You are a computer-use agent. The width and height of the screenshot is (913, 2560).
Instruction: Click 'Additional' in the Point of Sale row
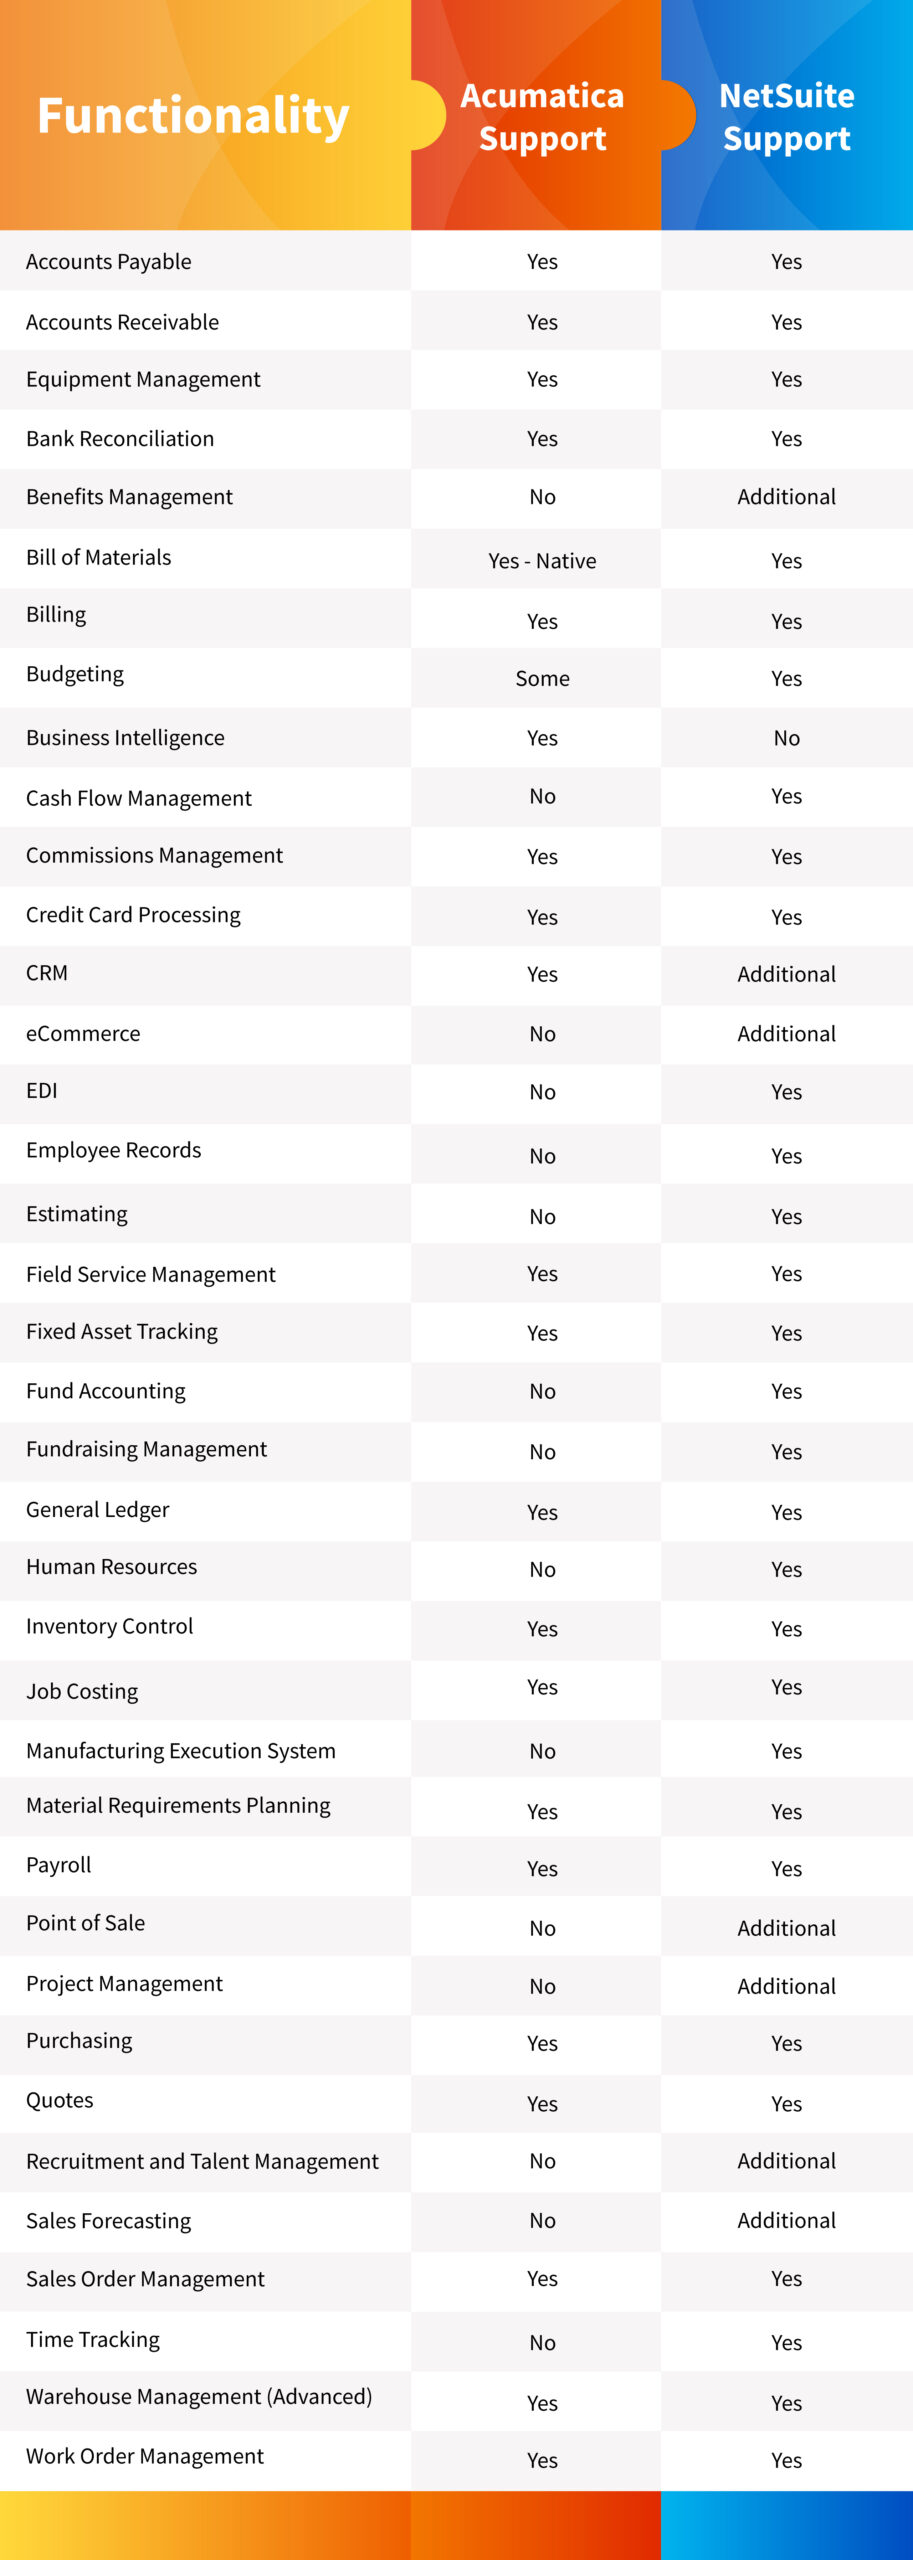pos(787,1928)
